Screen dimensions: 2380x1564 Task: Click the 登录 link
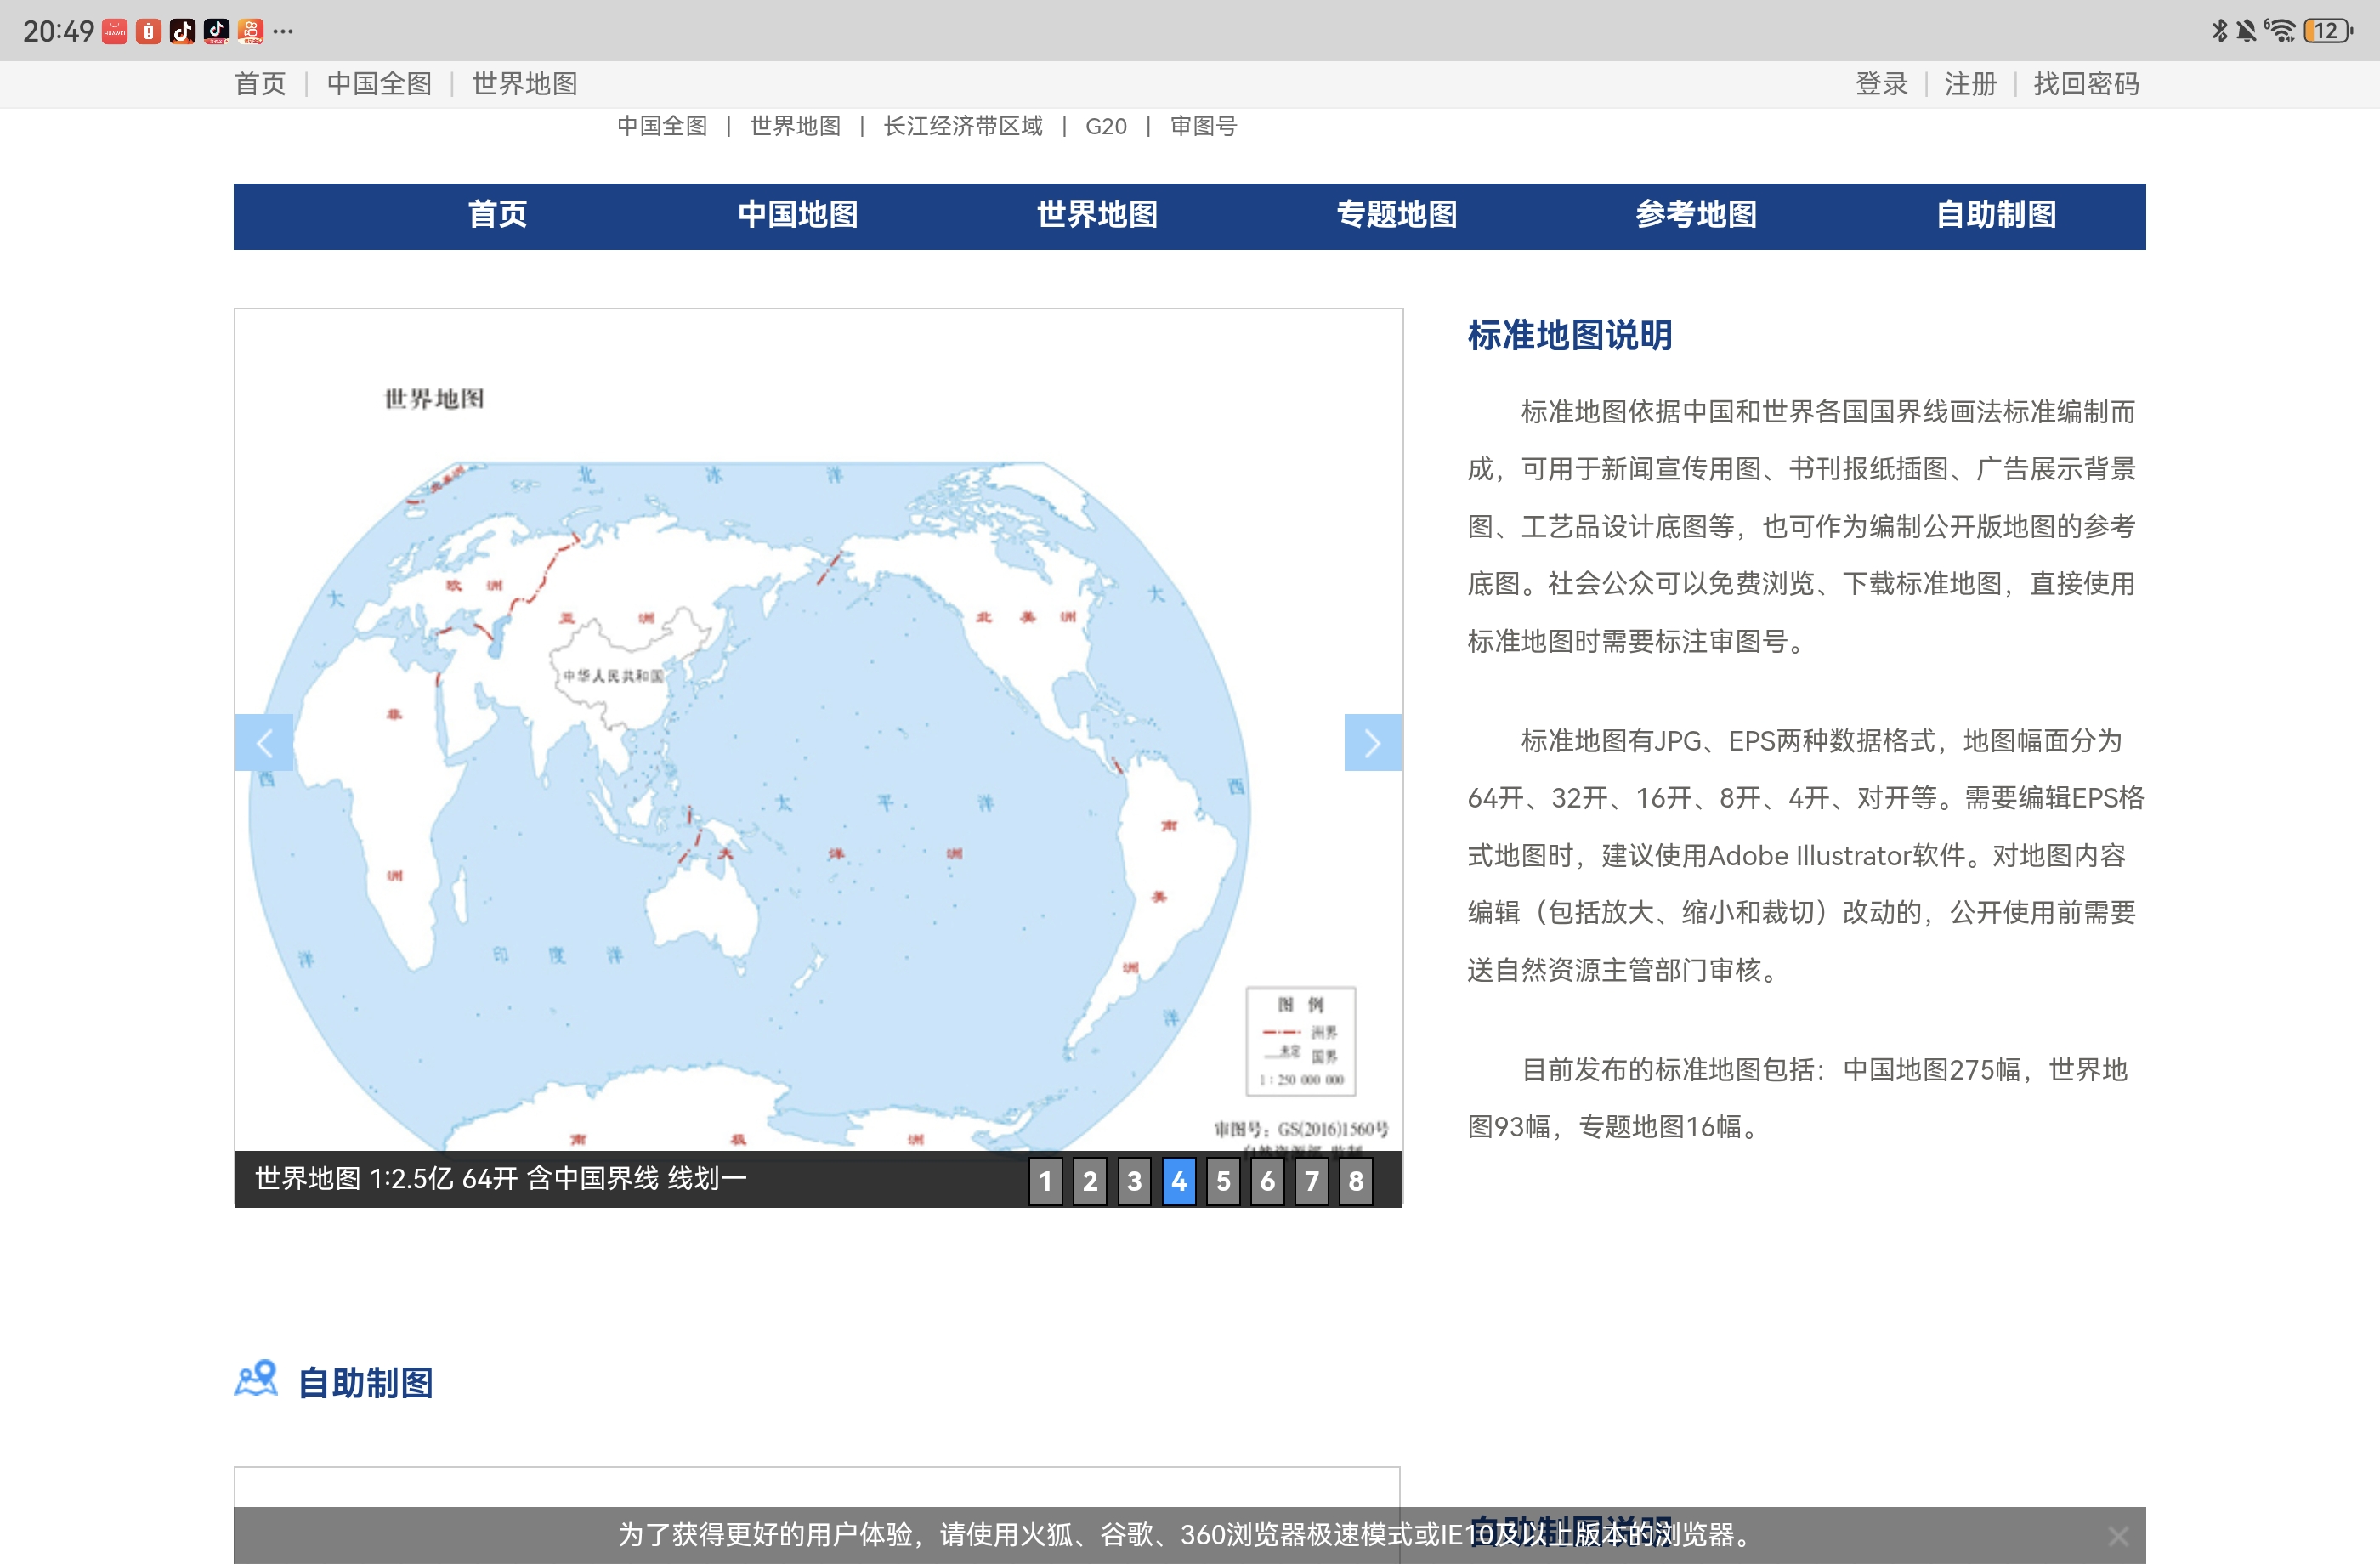click(x=1881, y=84)
